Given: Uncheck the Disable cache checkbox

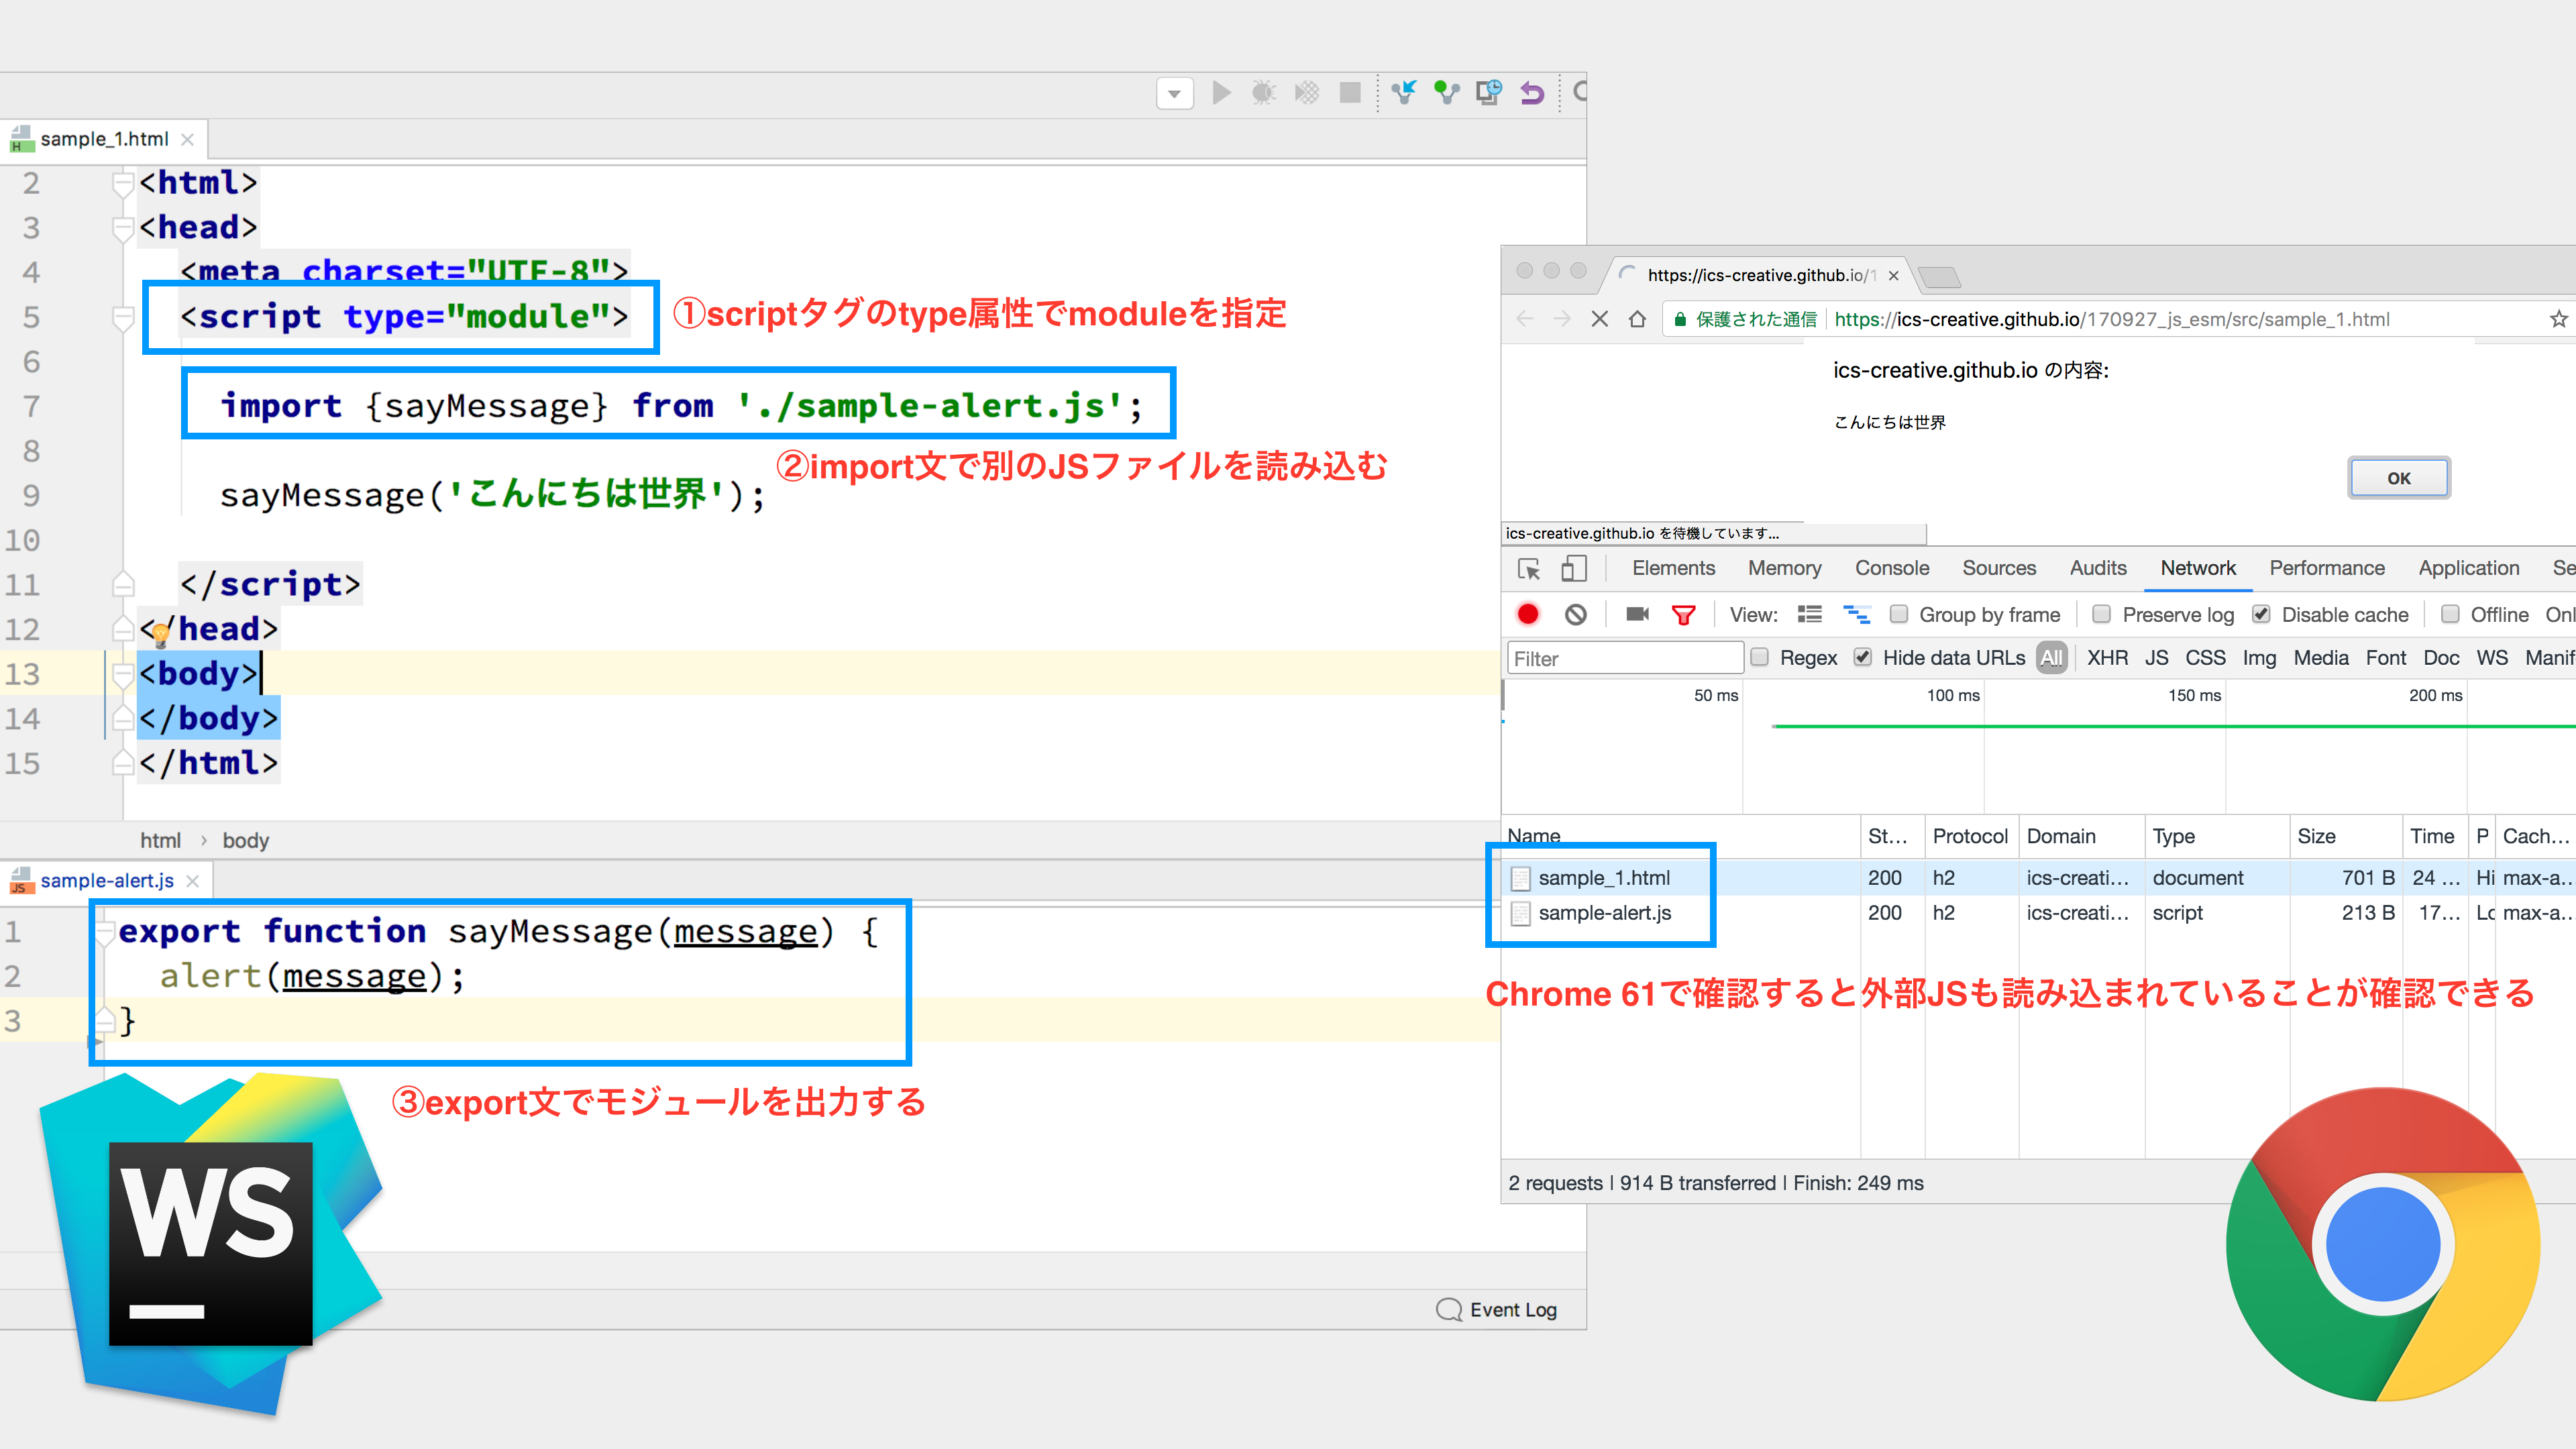Looking at the screenshot, I should (2261, 614).
